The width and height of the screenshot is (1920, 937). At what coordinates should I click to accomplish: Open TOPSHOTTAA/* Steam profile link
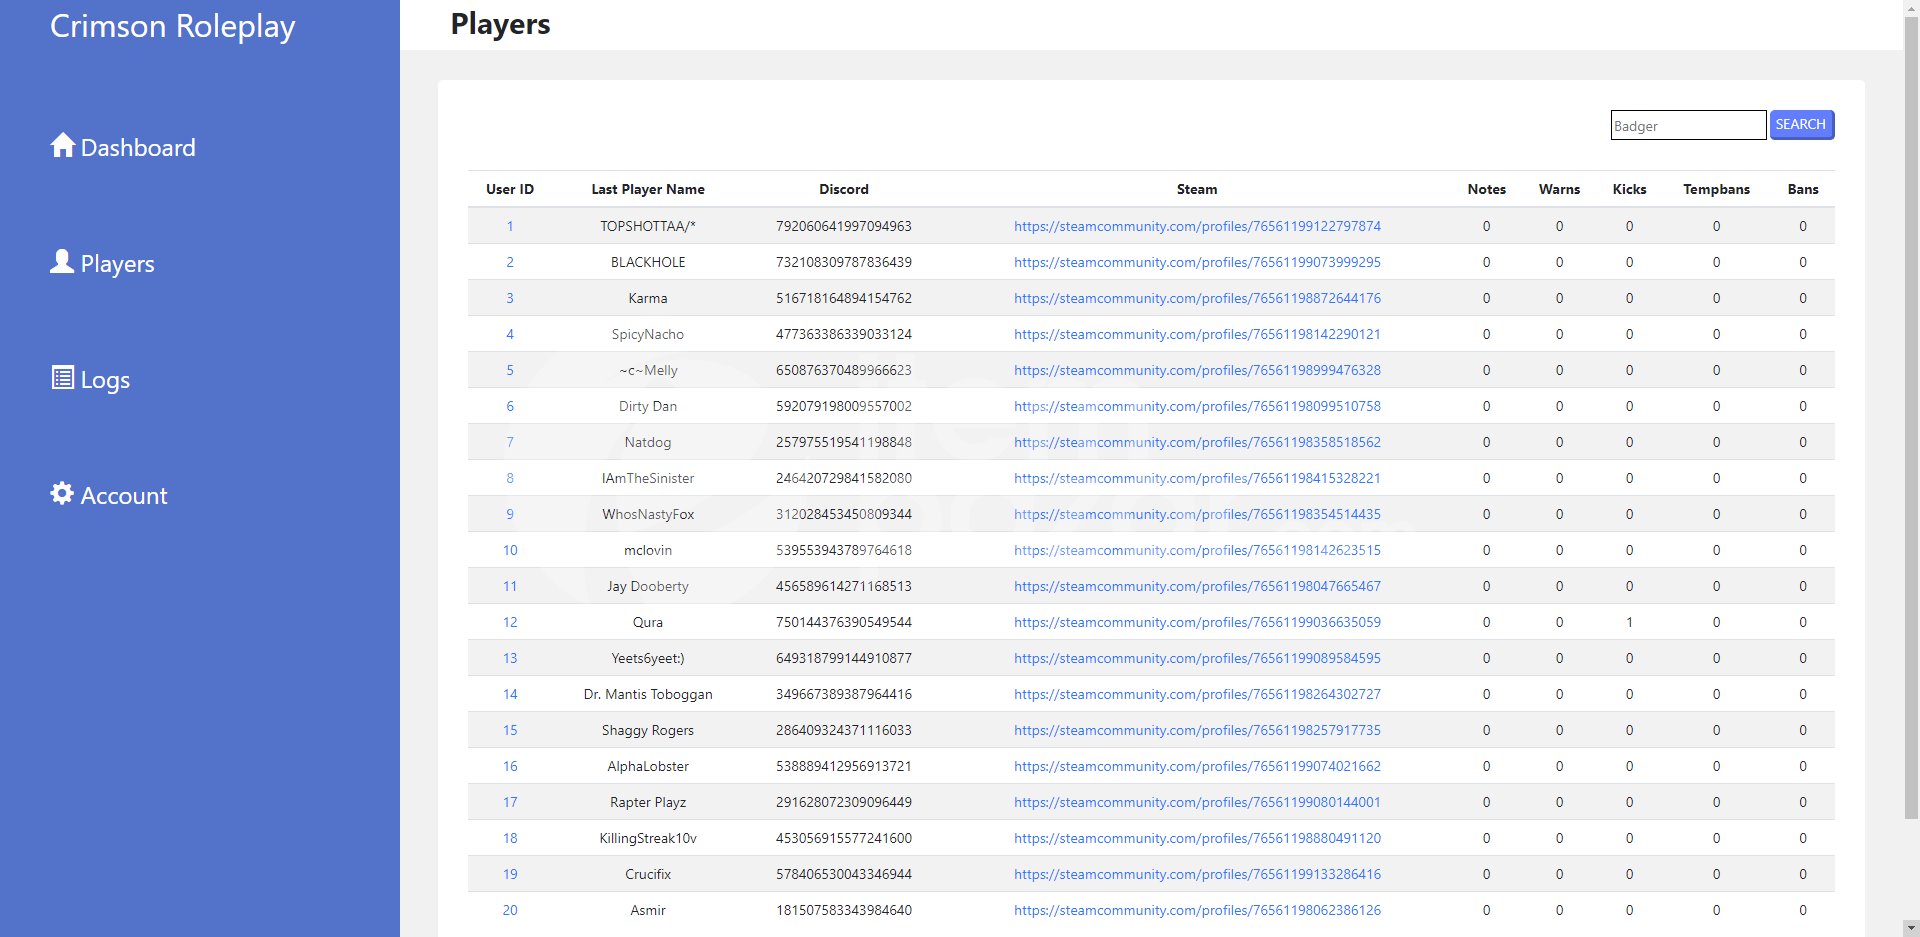(x=1197, y=226)
